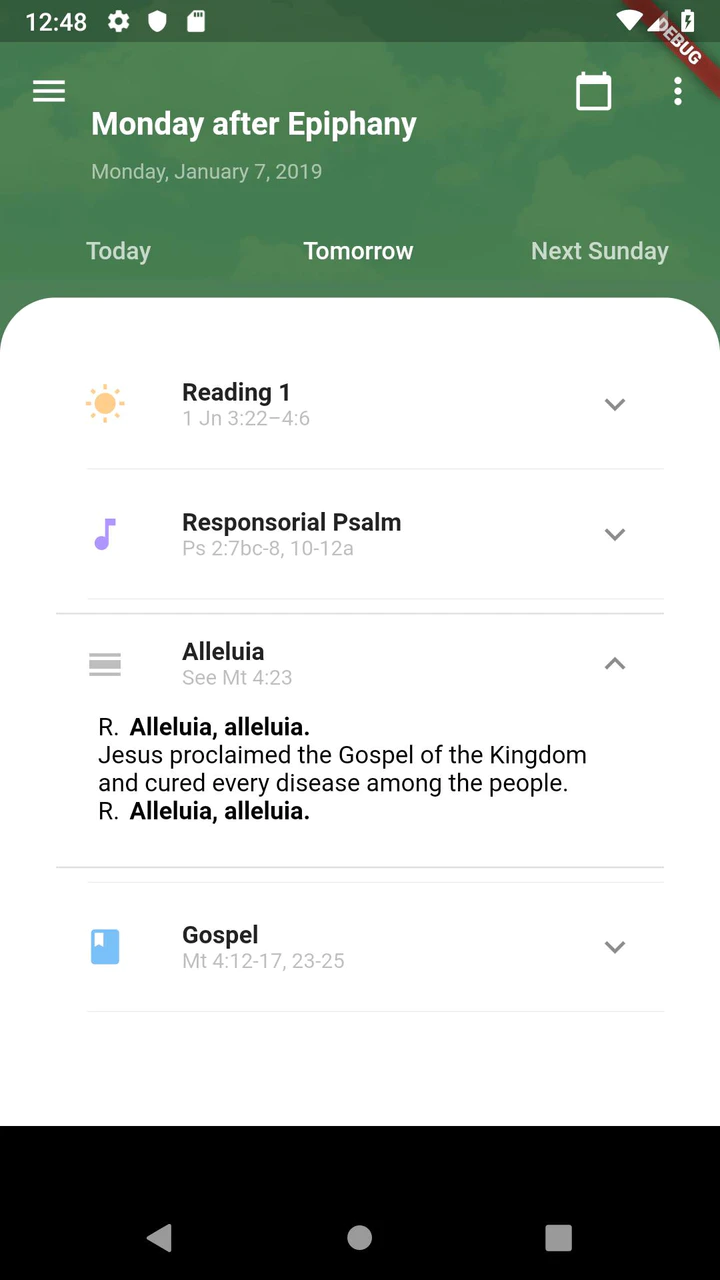This screenshot has height=1280, width=720.
Task: Open the hamburger navigation menu
Action: click(49, 92)
